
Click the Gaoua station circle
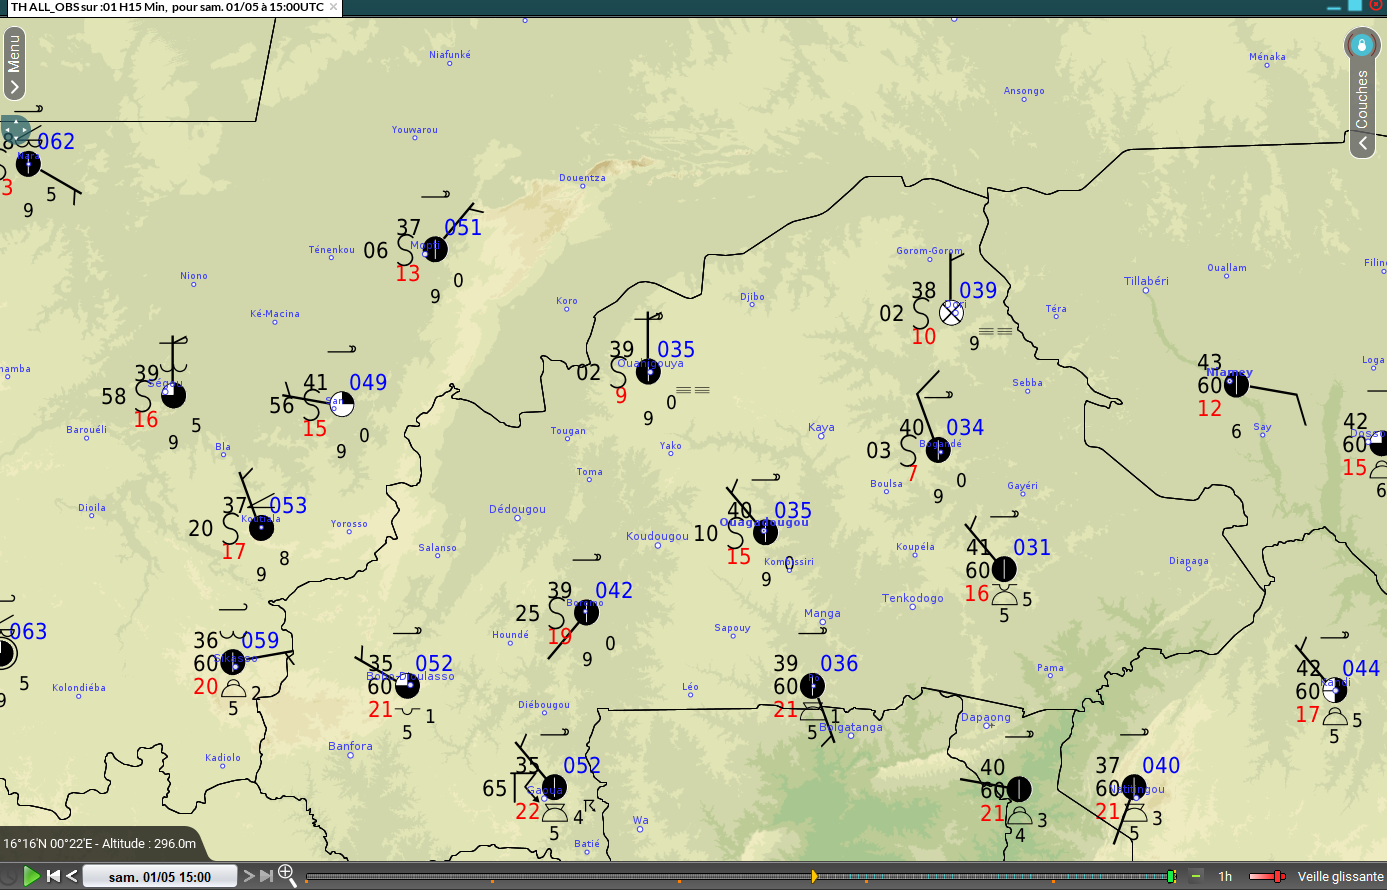click(554, 787)
